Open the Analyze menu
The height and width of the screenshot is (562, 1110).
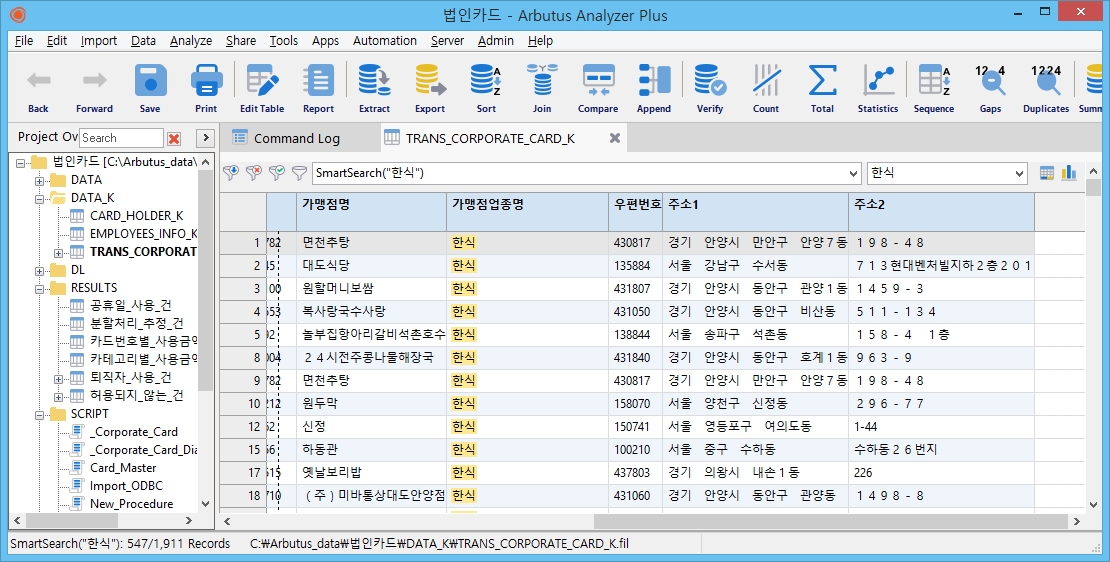190,40
